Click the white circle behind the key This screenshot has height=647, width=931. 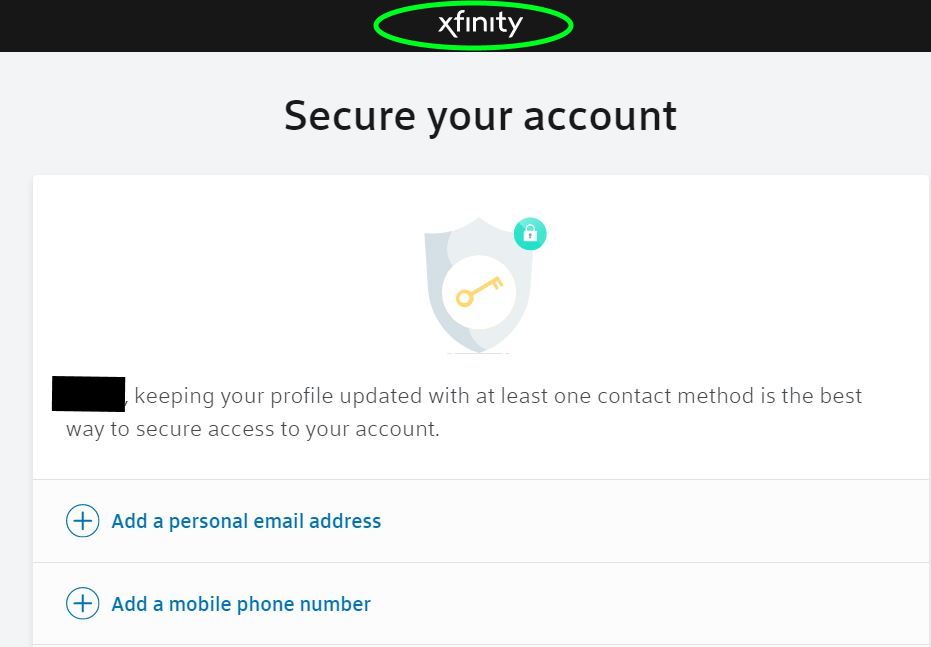click(x=479, y=292)
